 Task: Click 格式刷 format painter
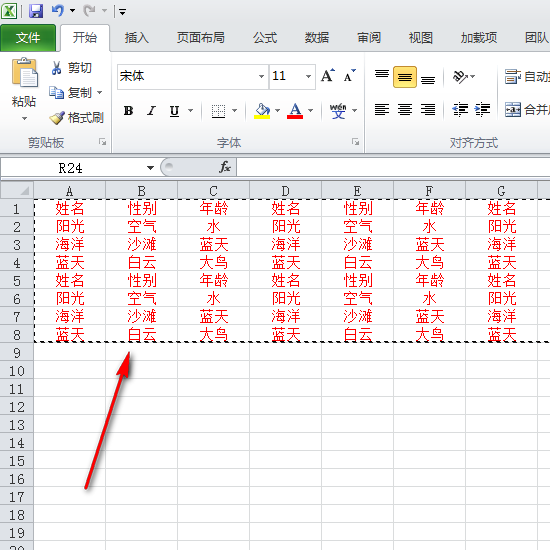coord(76,118)
